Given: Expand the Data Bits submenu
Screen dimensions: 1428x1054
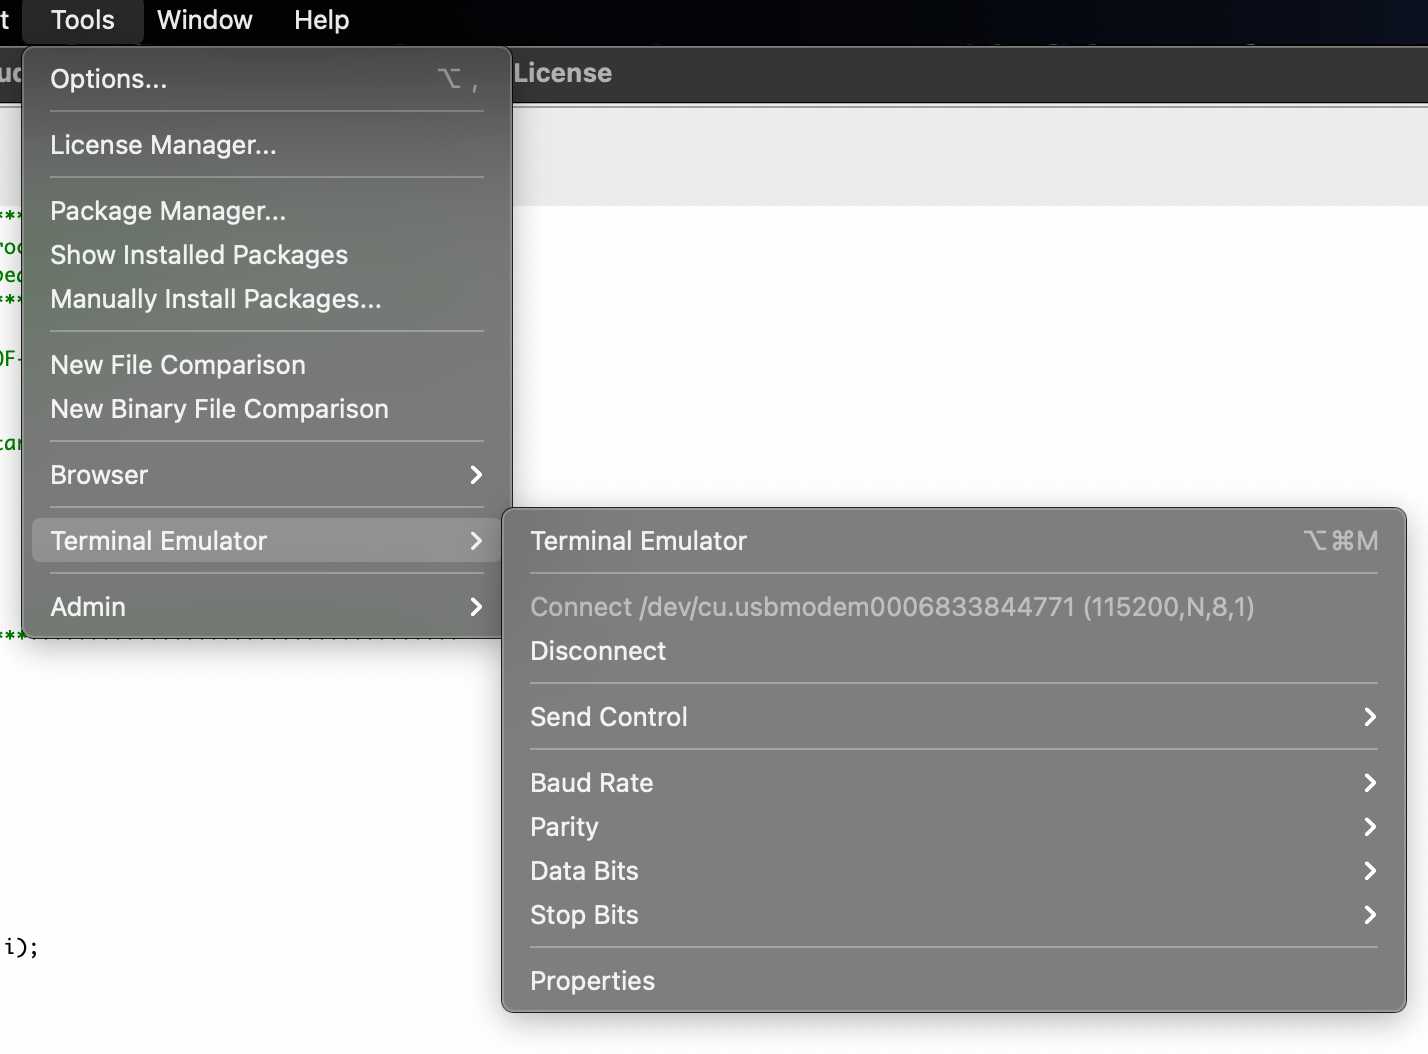Looking at the screenshot, I should [954, 871].
